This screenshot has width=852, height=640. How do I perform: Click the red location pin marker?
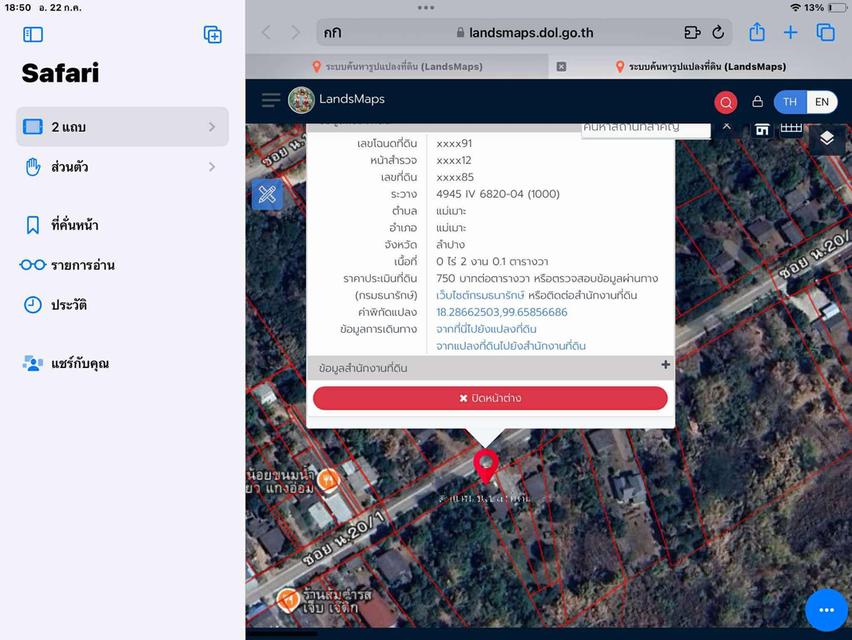(485, 466)
